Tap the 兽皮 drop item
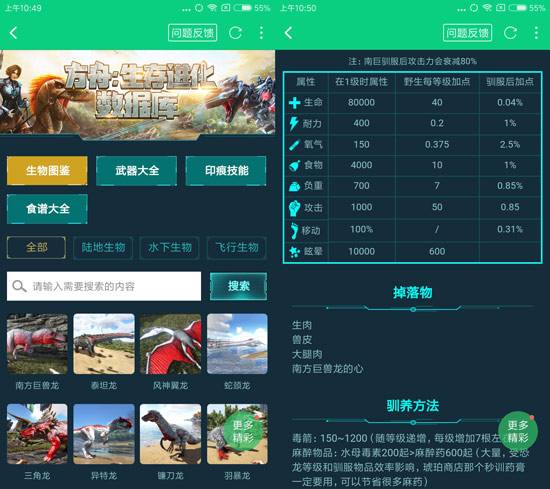Viewport: 550px width, 489px height. click(302, 340)
